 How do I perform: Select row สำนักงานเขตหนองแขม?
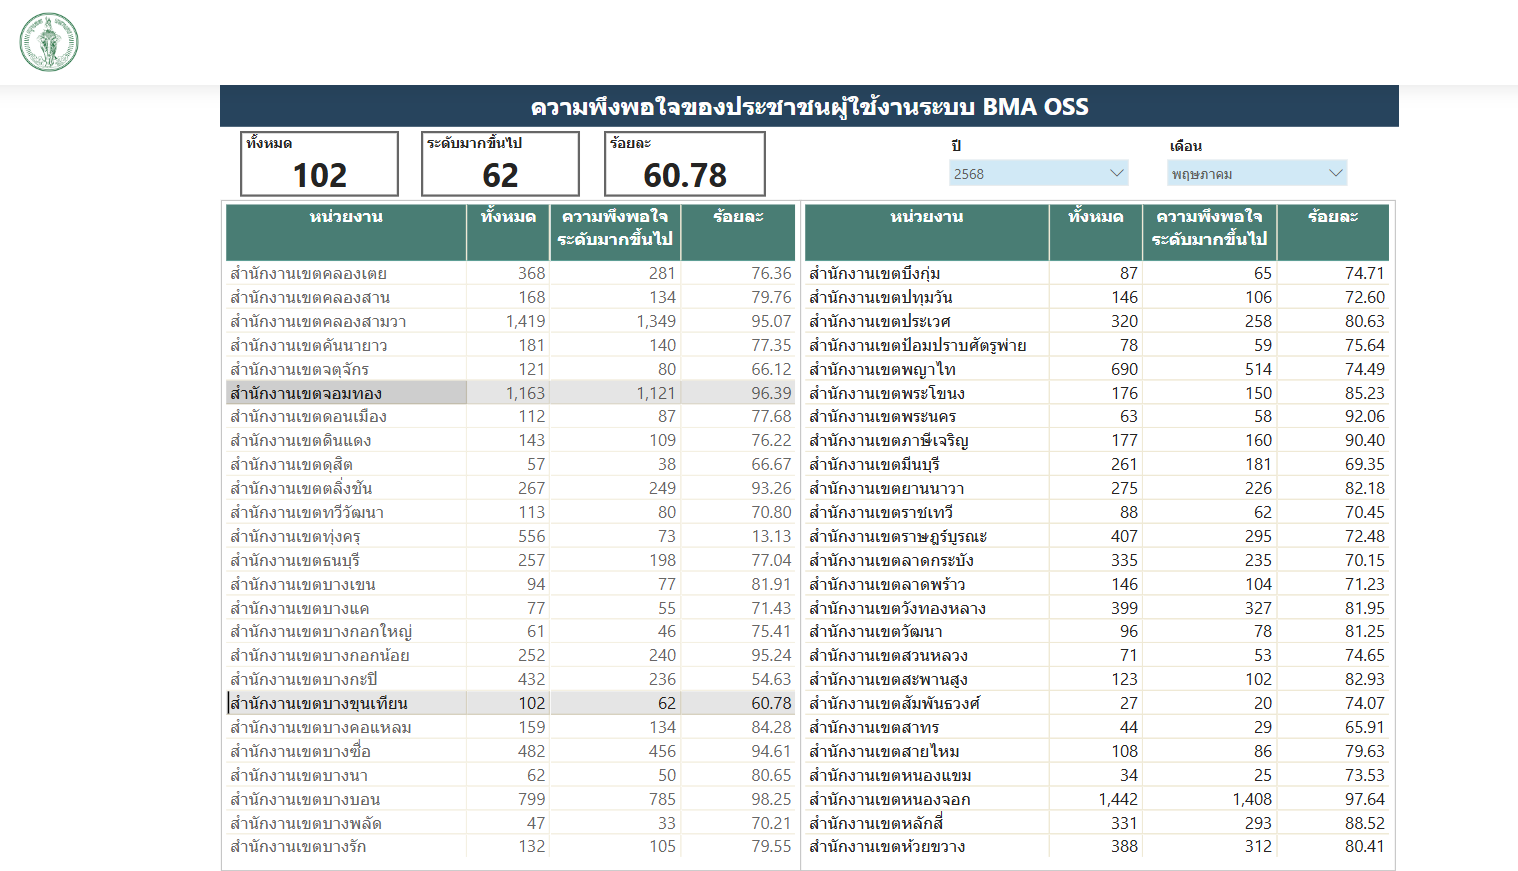[x=1097, y=775]
